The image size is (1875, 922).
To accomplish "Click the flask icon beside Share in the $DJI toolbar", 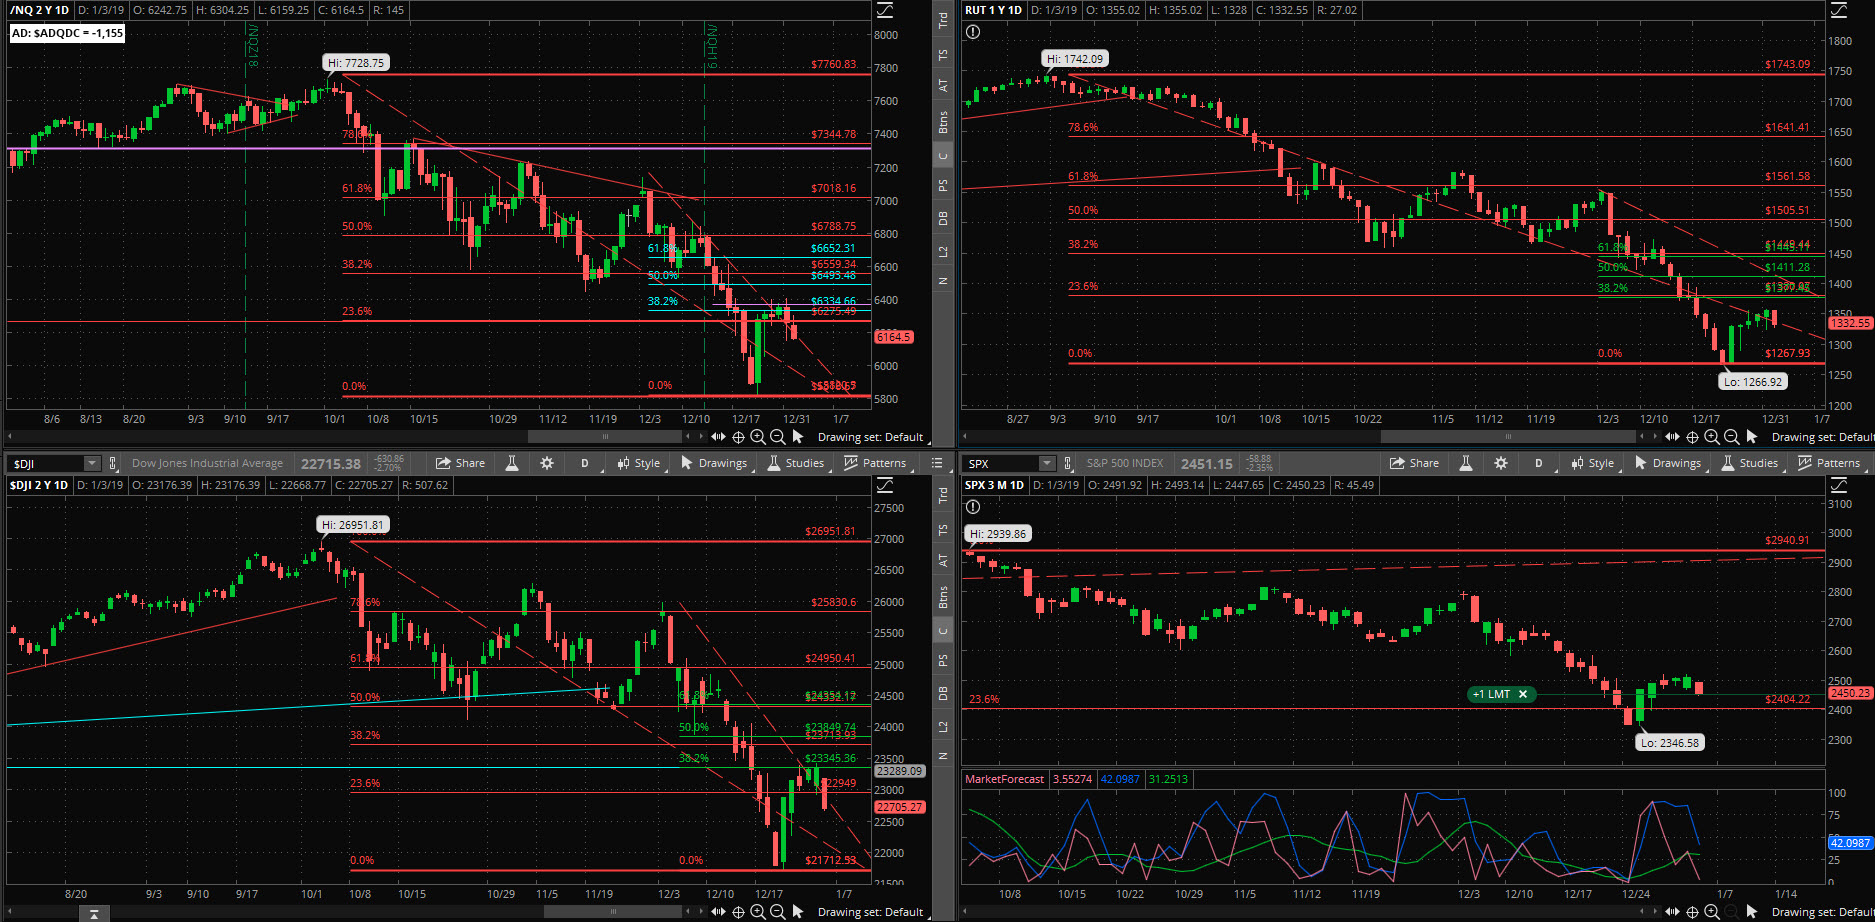I will point(511,463).
